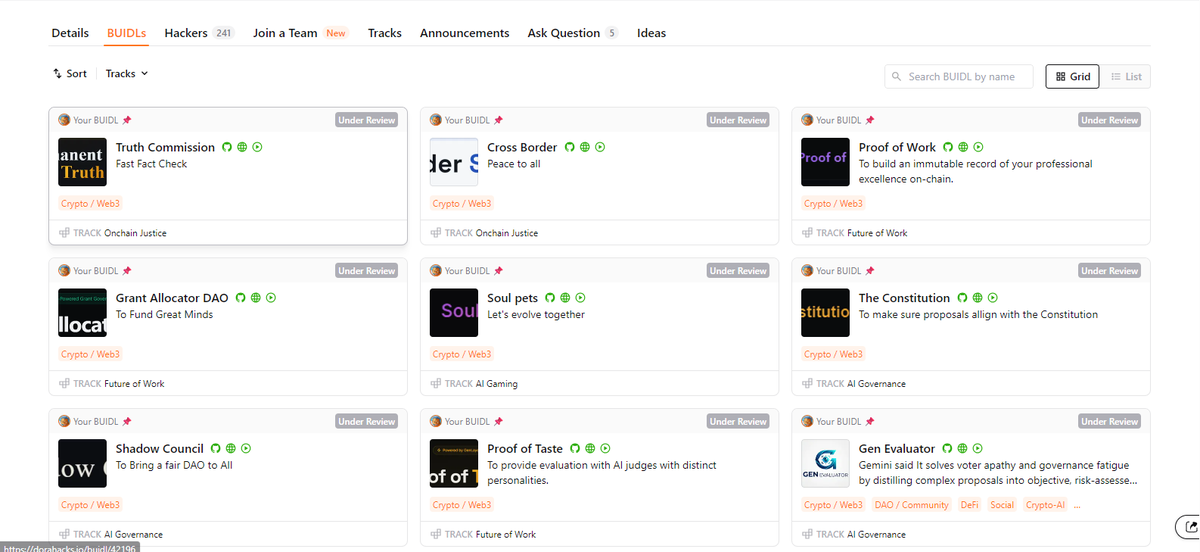Viewport: 1200px width, 552px height.
Task: Open the Cross Border project title
Action: pyautogui.click(x=522, y=147)
